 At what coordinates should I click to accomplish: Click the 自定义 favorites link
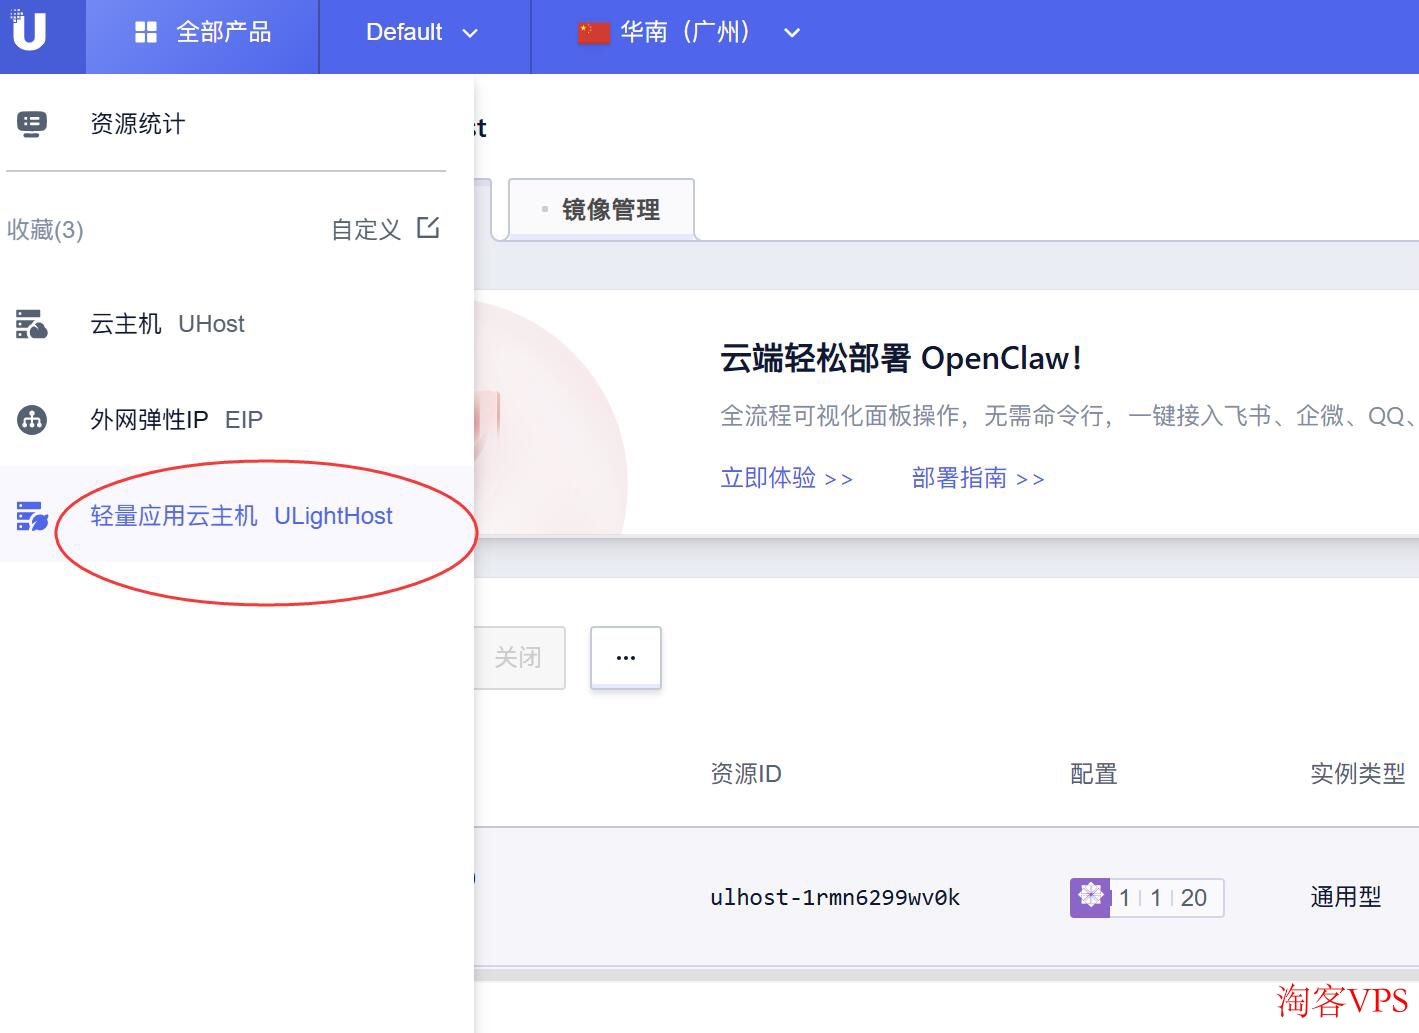click(366, 230)
